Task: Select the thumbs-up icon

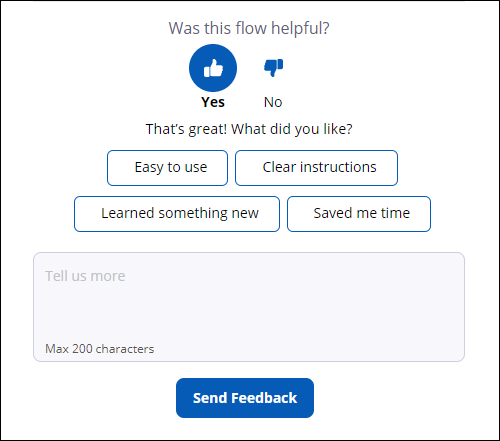Action: click(213, 68)
